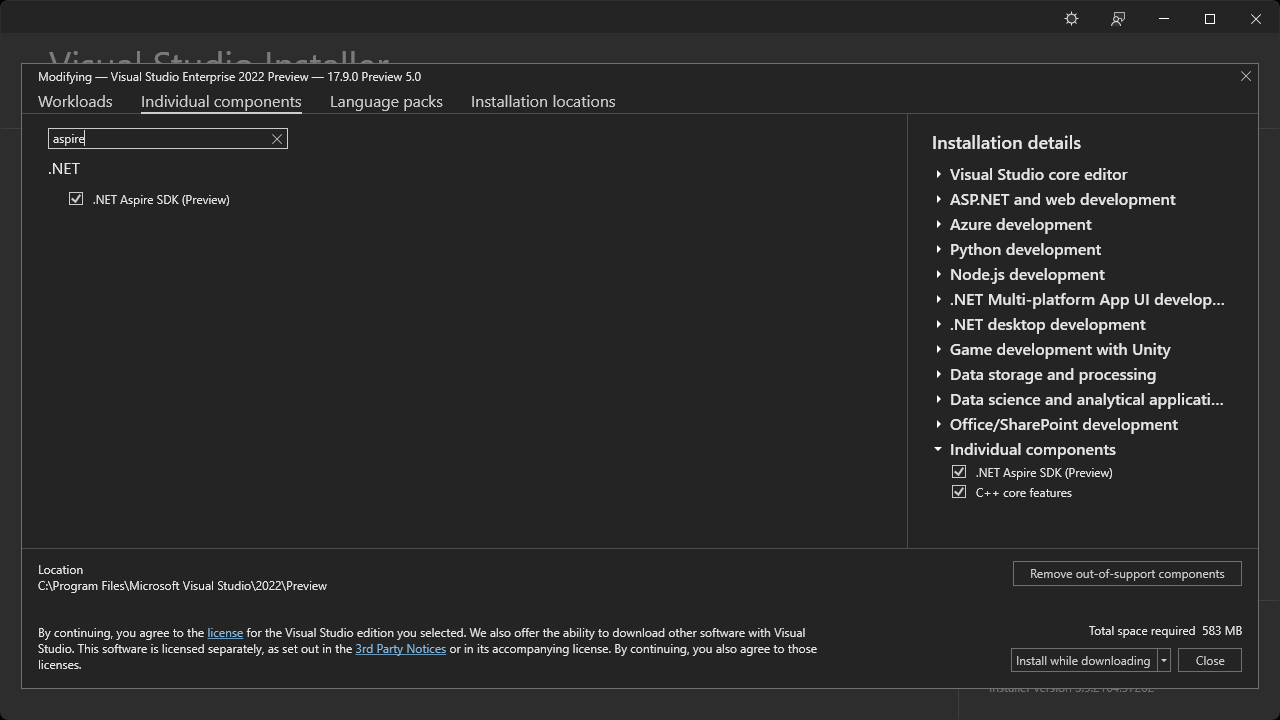Click inside the component search field
Viewport: 1280px width, 720px height.
click(x=160, y=138)
